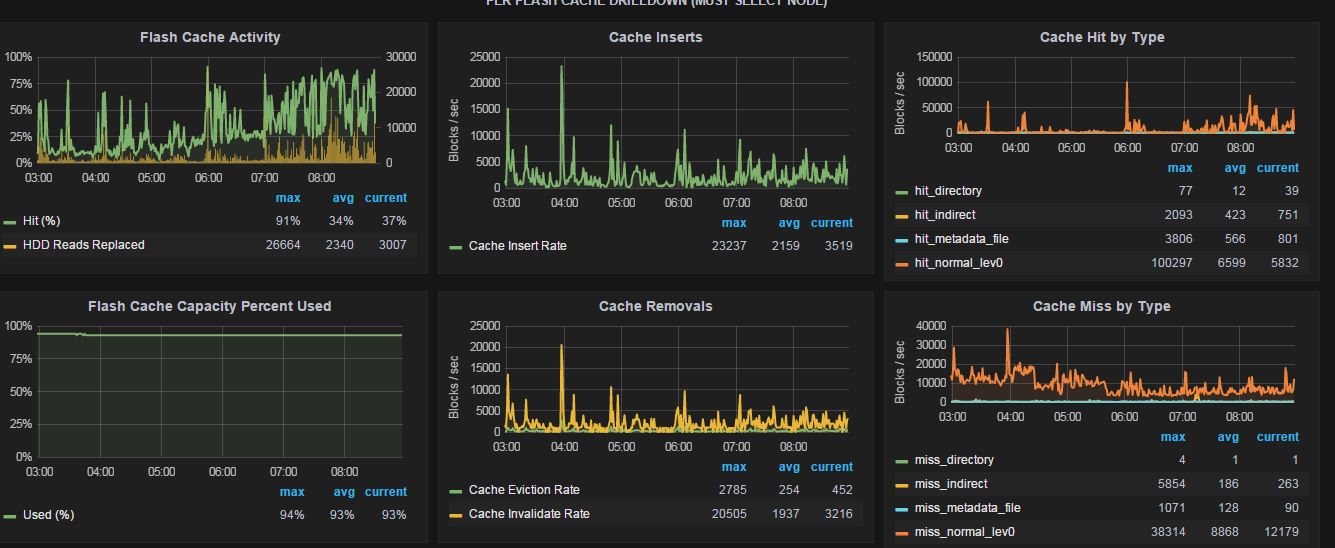Toggle the Cache Invalidate Rate legend series
This screenshot has height=548, width=1335.
(529, 514)
